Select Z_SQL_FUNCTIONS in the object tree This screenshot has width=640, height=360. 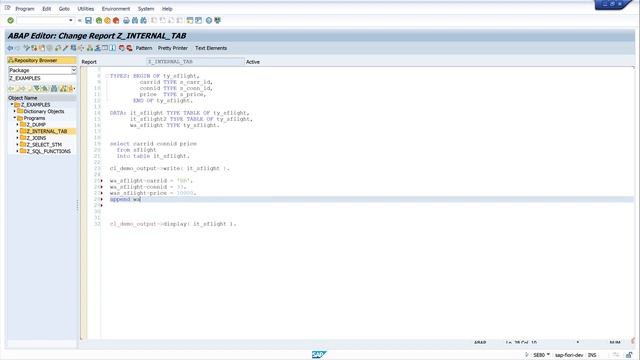[49, 151]
